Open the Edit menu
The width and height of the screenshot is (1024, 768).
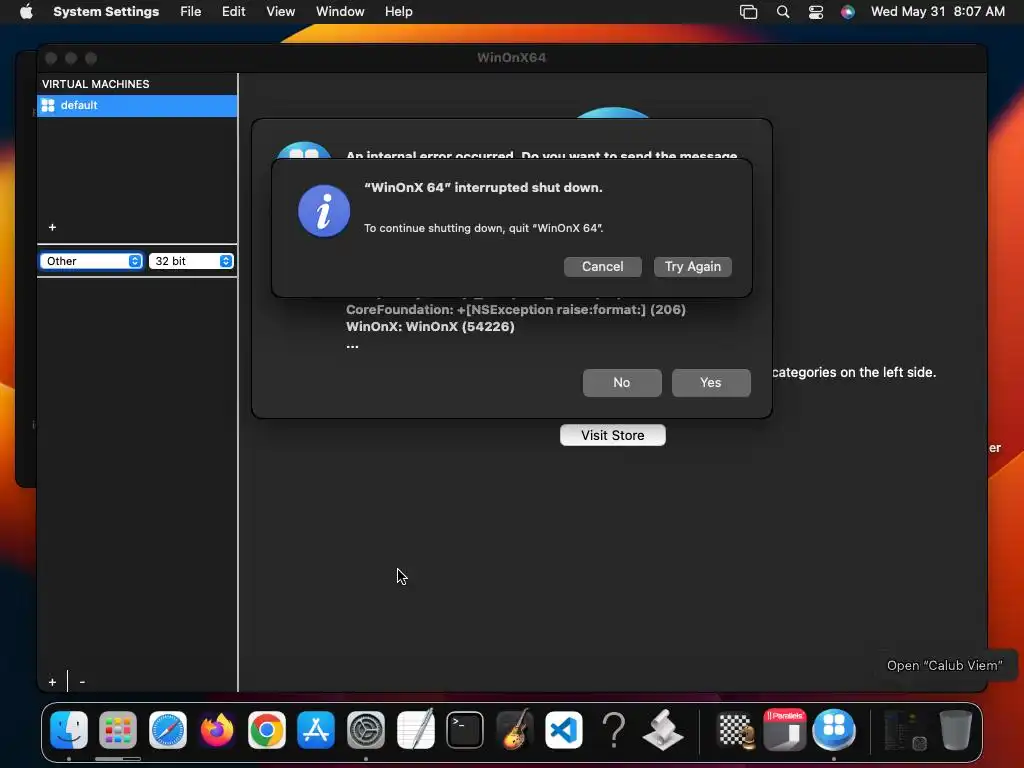tap(233, 12)
